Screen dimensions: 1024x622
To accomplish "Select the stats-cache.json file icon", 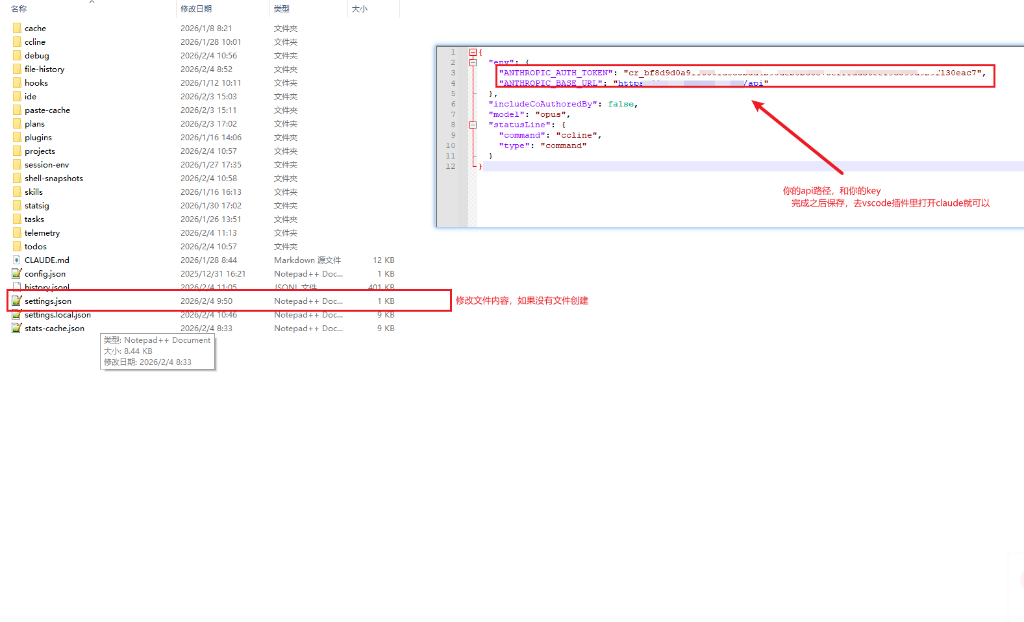I will [17, 327].
